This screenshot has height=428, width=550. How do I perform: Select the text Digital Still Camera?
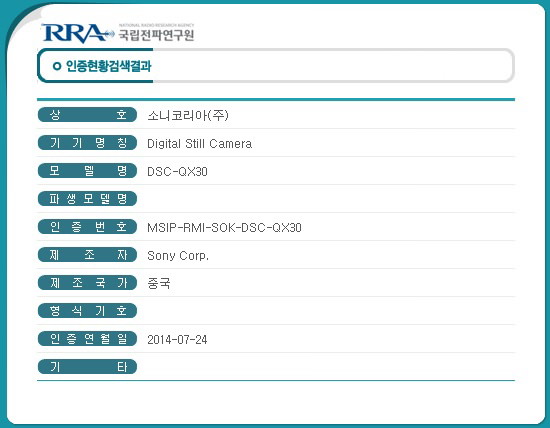pyautogui.click(x=199, y=143)
